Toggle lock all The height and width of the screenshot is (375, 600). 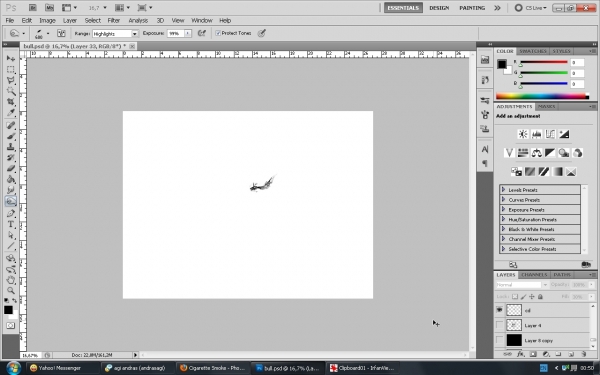click(540, 297)
